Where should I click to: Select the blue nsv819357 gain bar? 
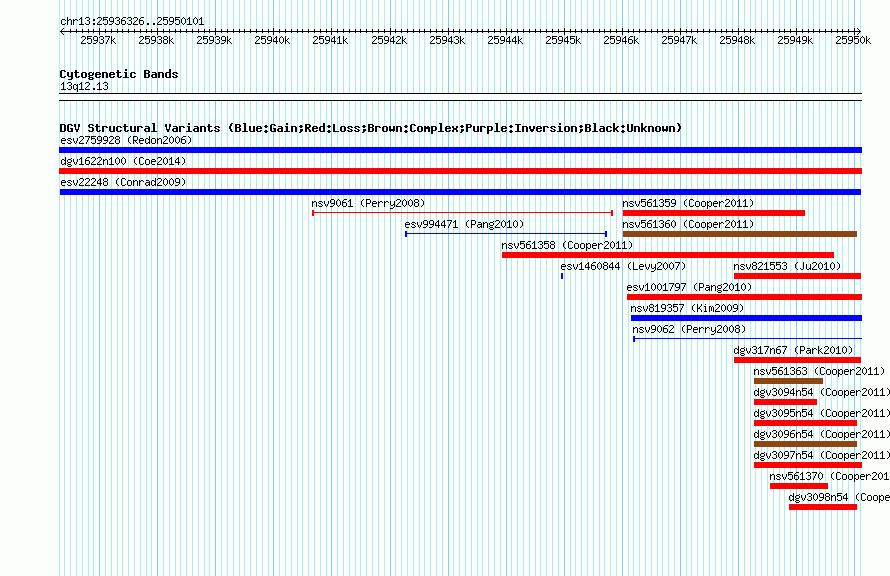[746, 318]
